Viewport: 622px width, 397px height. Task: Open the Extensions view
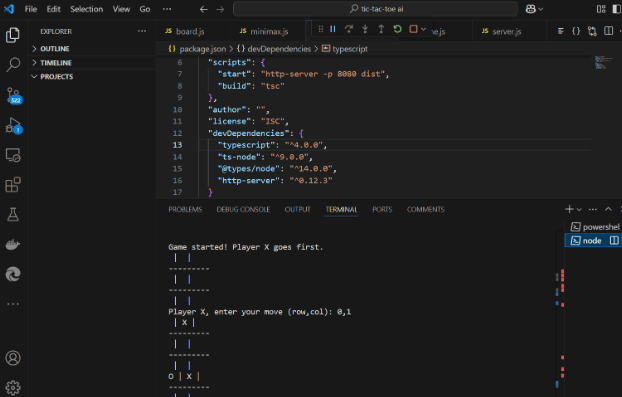[13, 185]
